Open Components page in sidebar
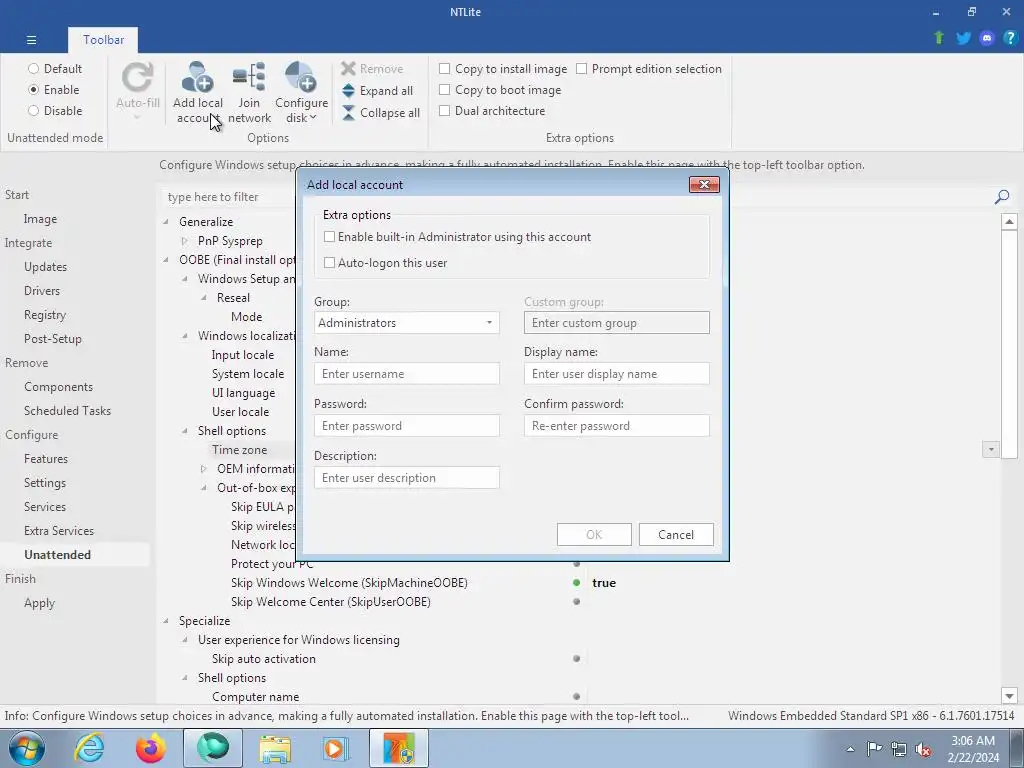The image size is (1024, 768). 58,387
